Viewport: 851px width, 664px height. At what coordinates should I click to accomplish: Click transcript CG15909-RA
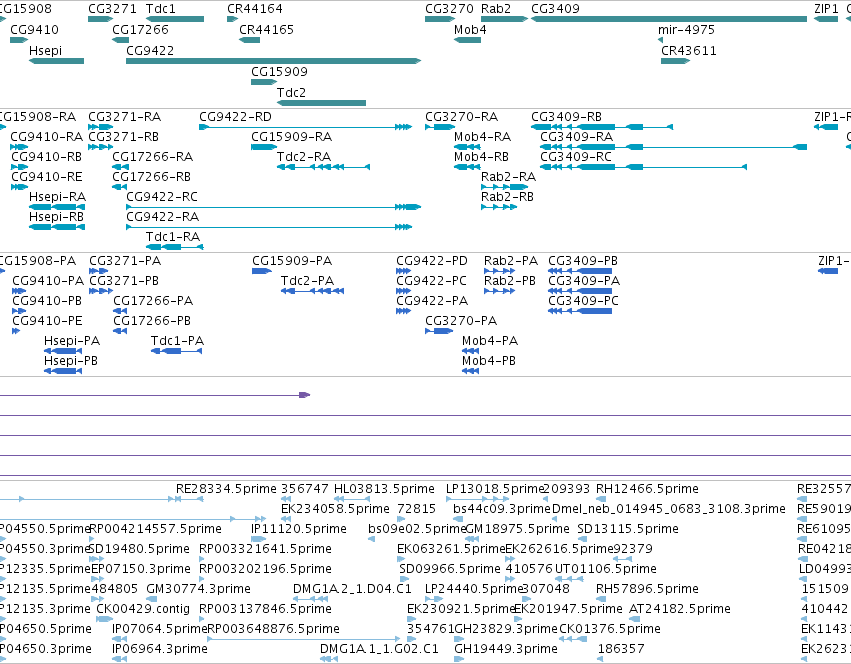(x=291, y=137)
